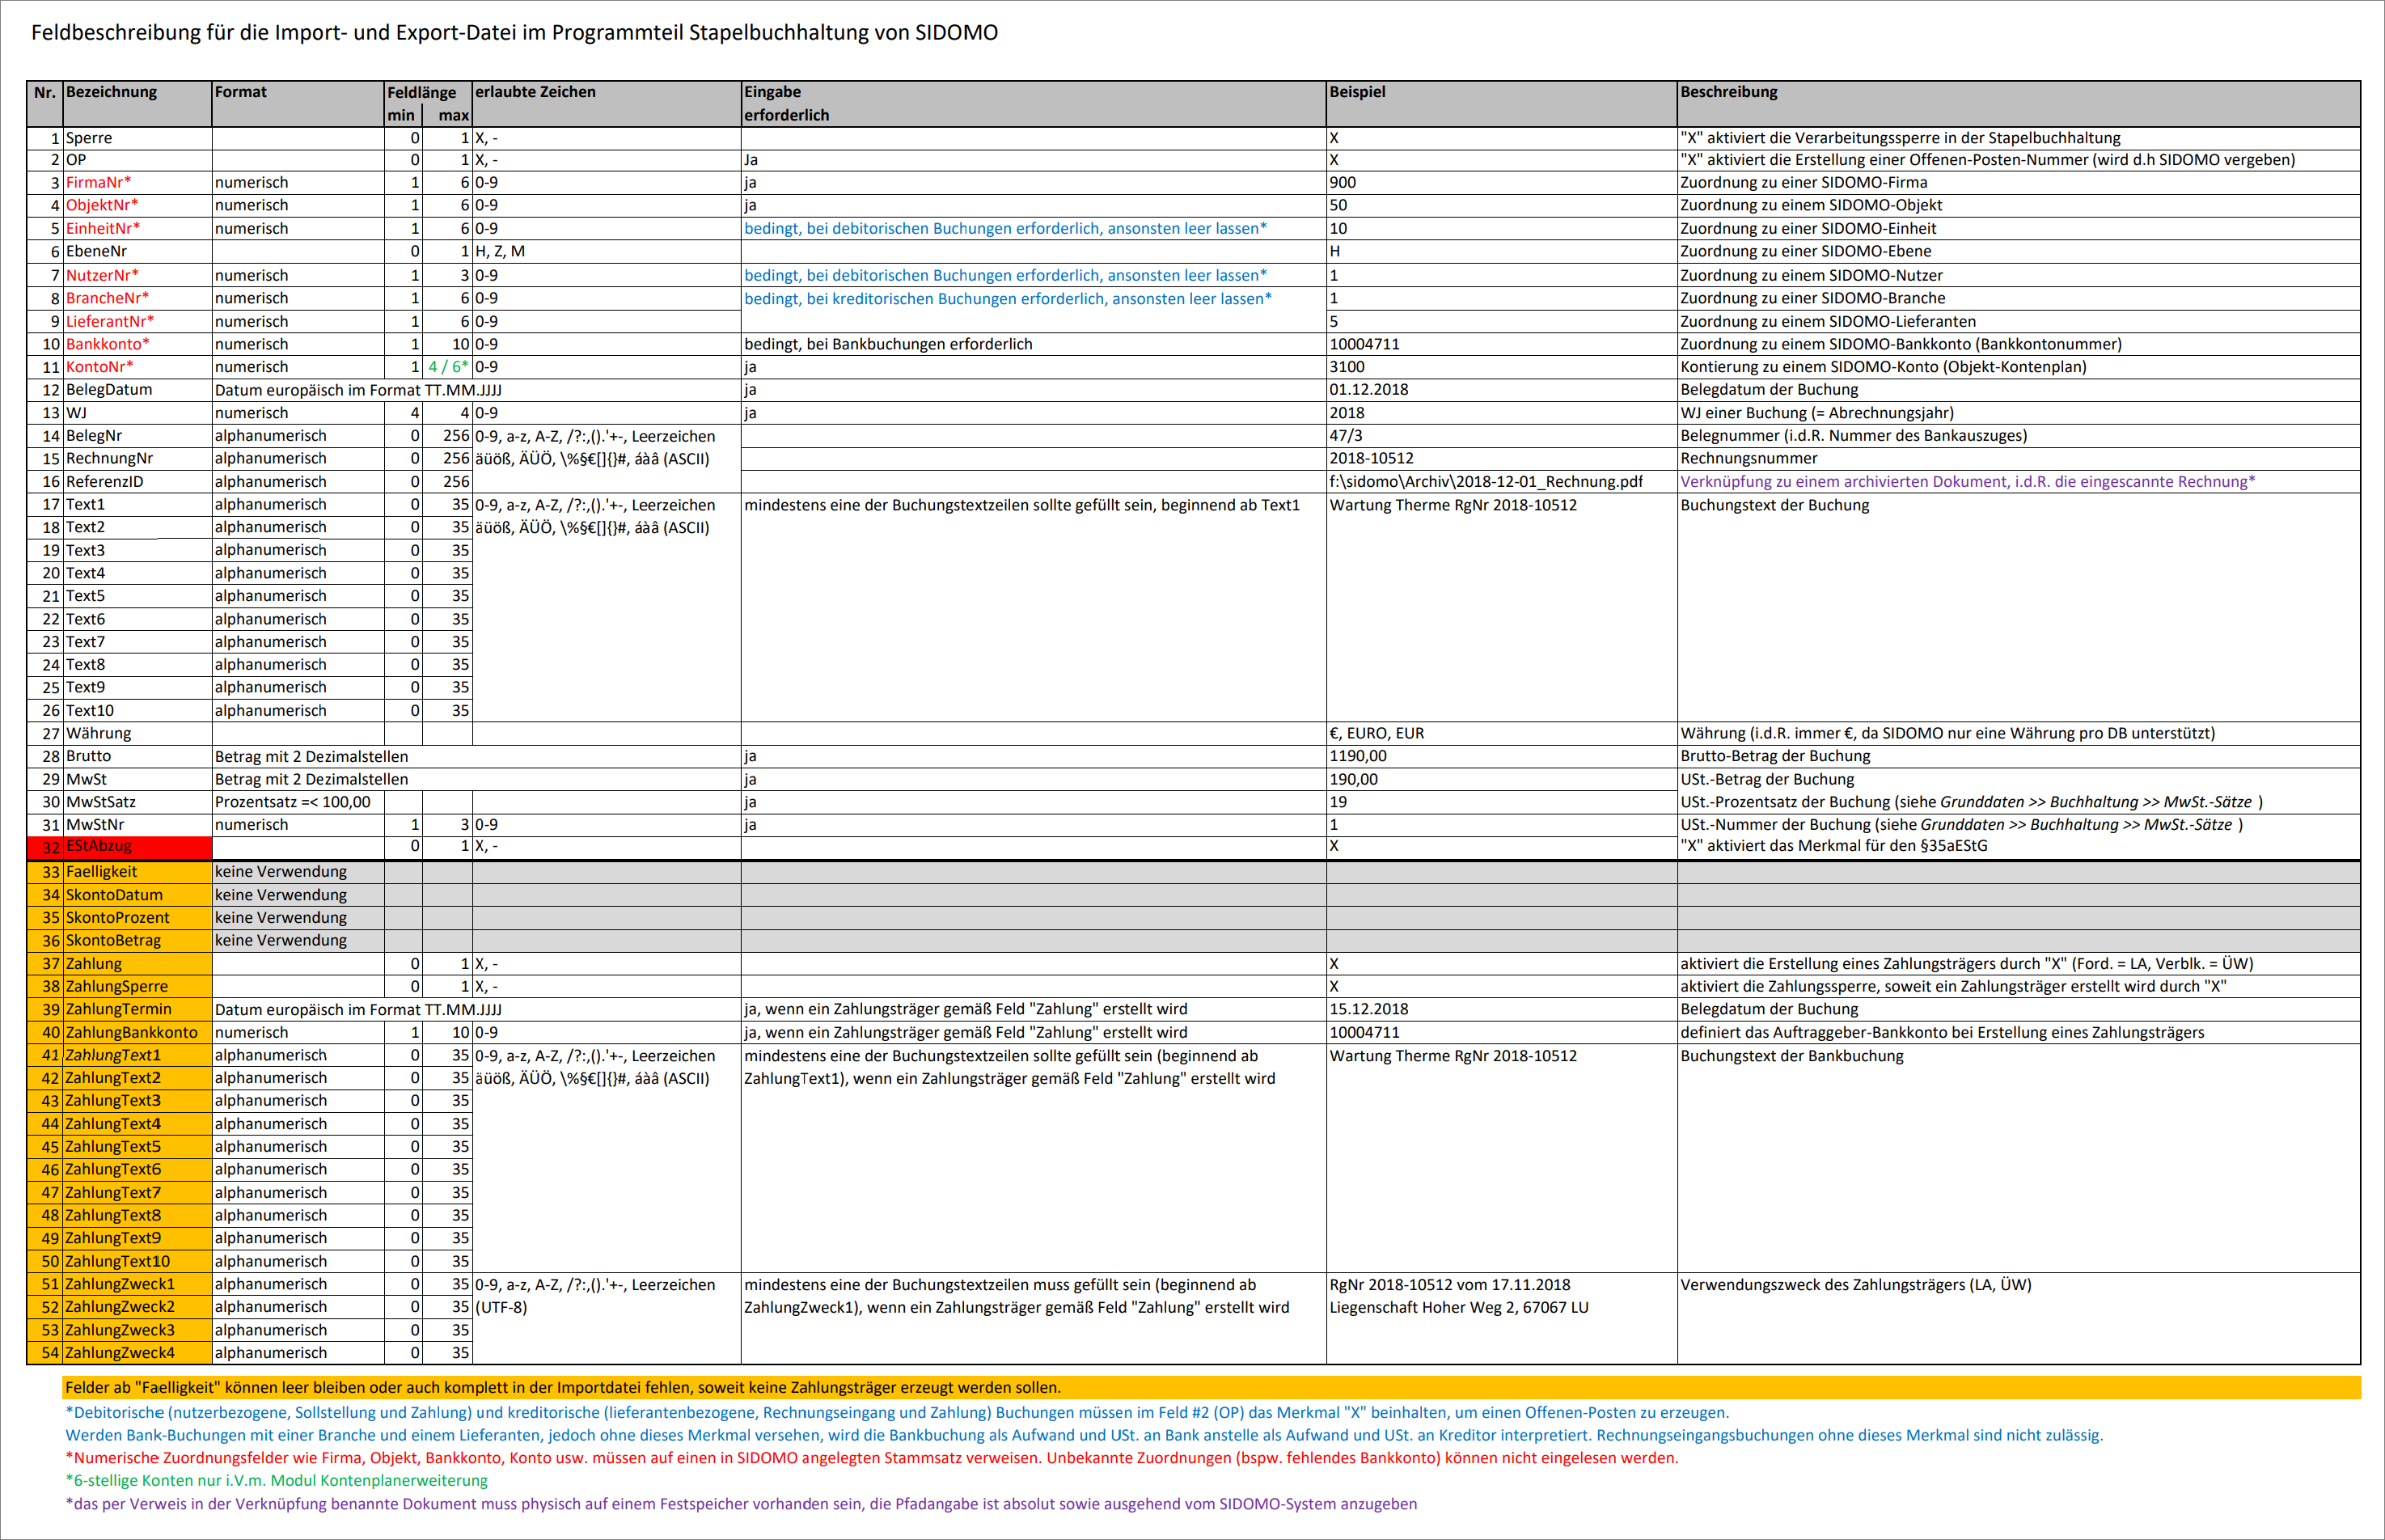This screenshot has width=2385, height=1540.
Task: Click the example 'RgNr 2018-10512 vom 17.11.2018'
Action: 1450,1285
